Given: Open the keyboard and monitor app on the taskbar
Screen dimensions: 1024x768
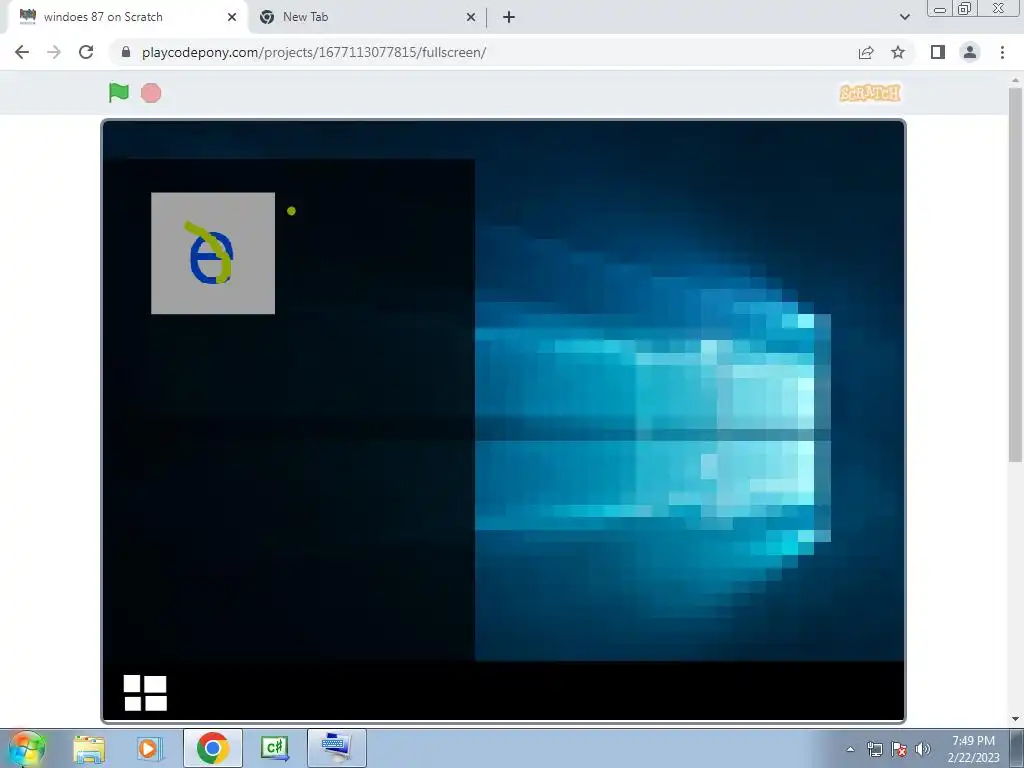Looking at the screenshot, I should (336, 748).
